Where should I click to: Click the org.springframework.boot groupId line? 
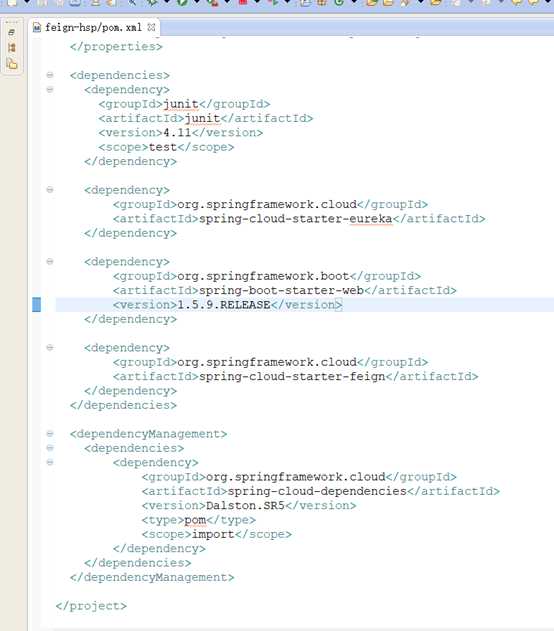point(267,276)
